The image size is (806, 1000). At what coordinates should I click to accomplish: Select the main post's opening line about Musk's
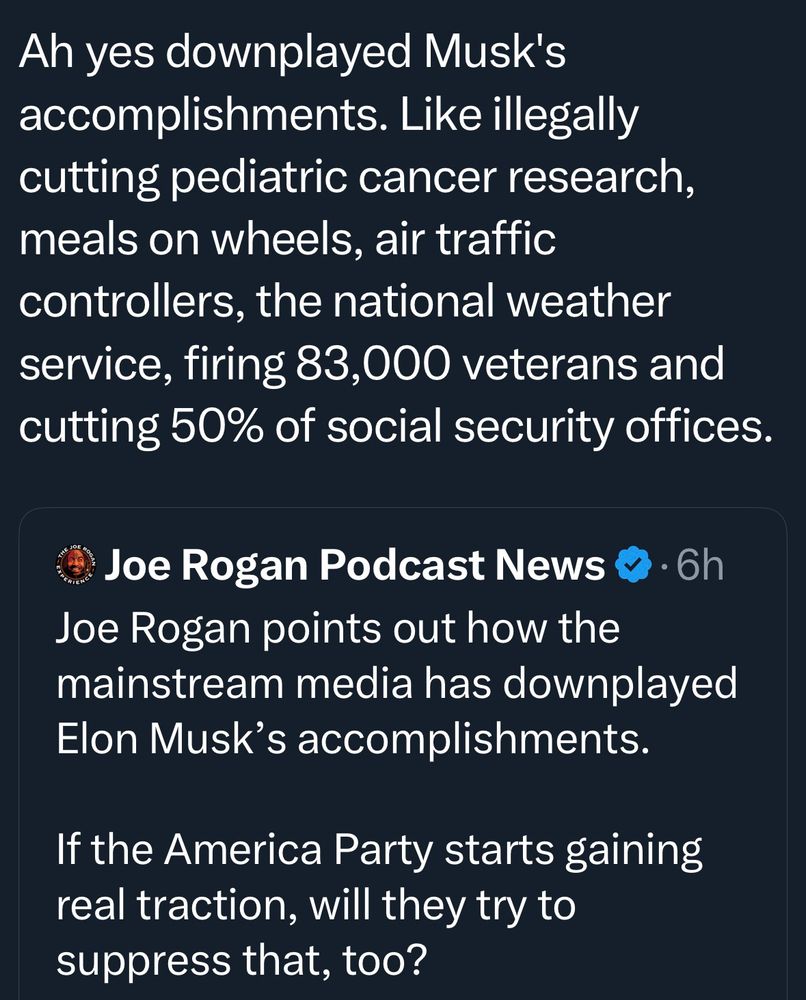point(293,54)
